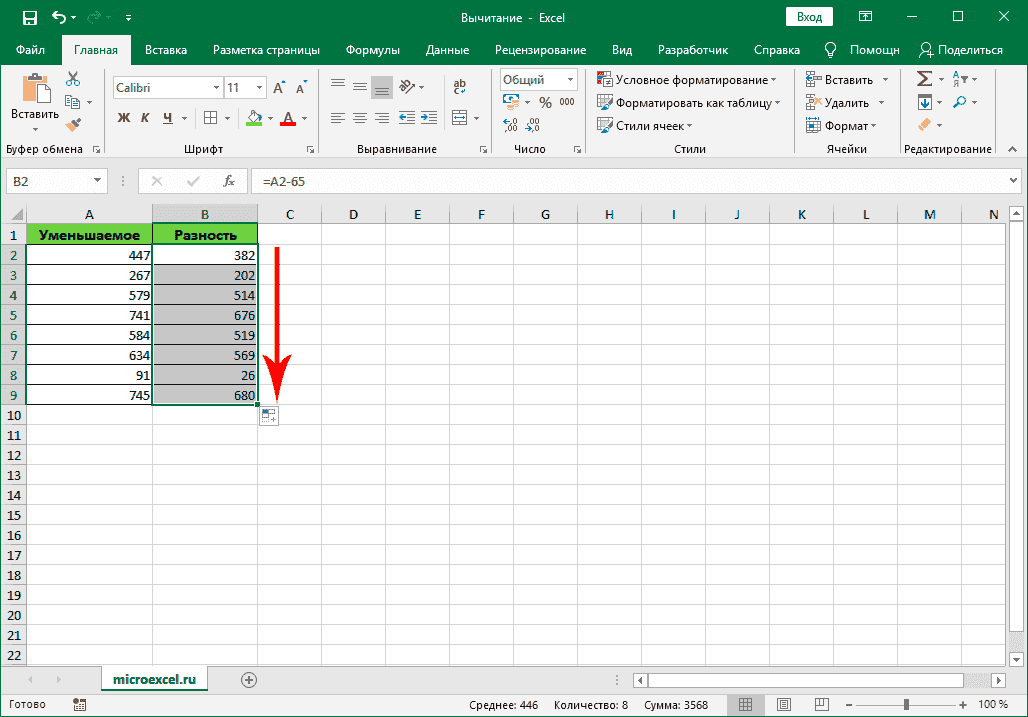Add a new sheet with the plus icon

249,680
